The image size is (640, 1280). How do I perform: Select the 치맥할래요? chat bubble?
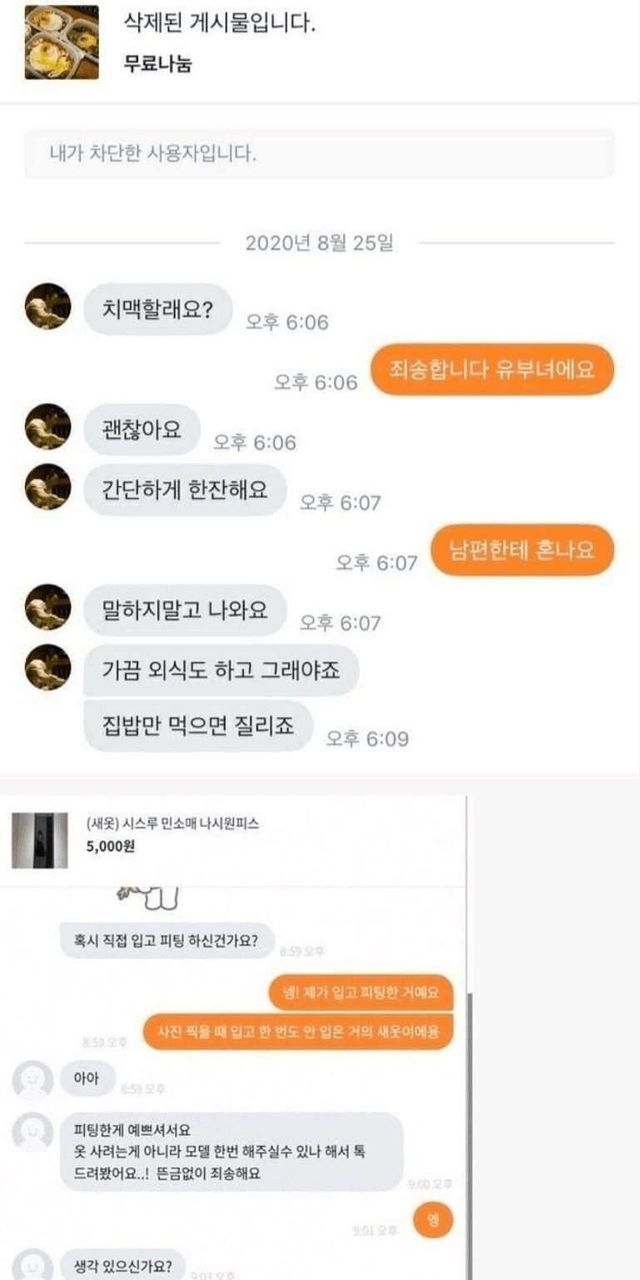coord(157,309)
